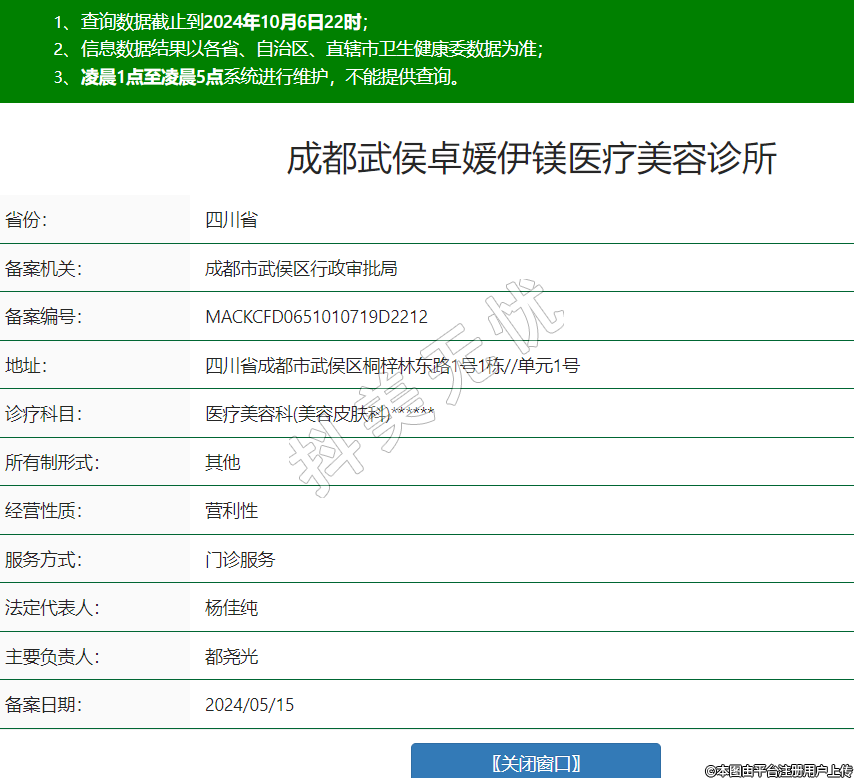Click the 备案编号 row label
This screenshot has width=854, height=778.
pos(44,317)
